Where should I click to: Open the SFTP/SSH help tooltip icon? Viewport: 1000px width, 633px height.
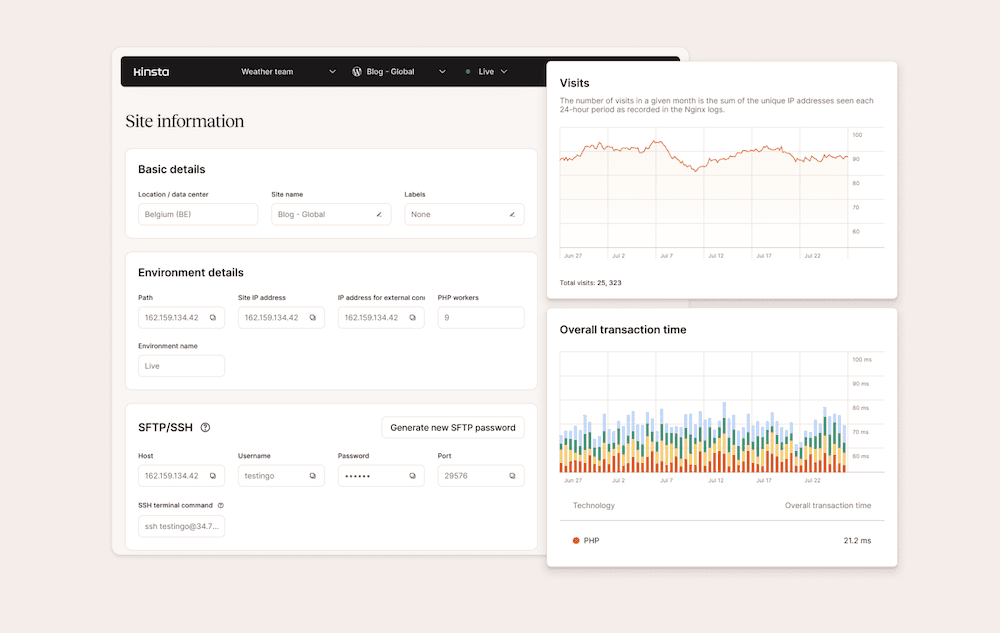point(205,427)
